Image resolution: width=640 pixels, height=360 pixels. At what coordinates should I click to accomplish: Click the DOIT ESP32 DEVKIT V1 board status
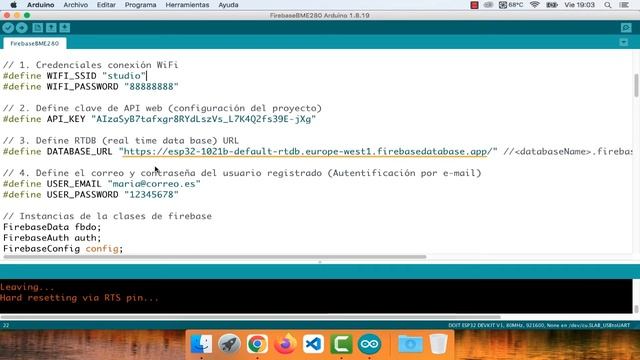coord(539,325)
